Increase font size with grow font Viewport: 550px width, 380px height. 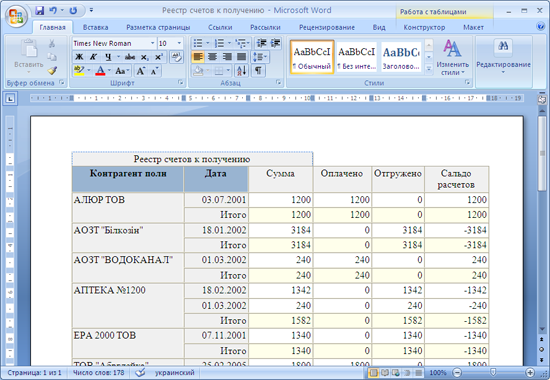(140, 71)
